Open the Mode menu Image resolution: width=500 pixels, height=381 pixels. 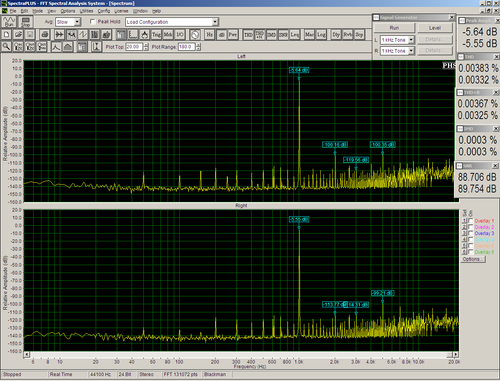[37, 11]
